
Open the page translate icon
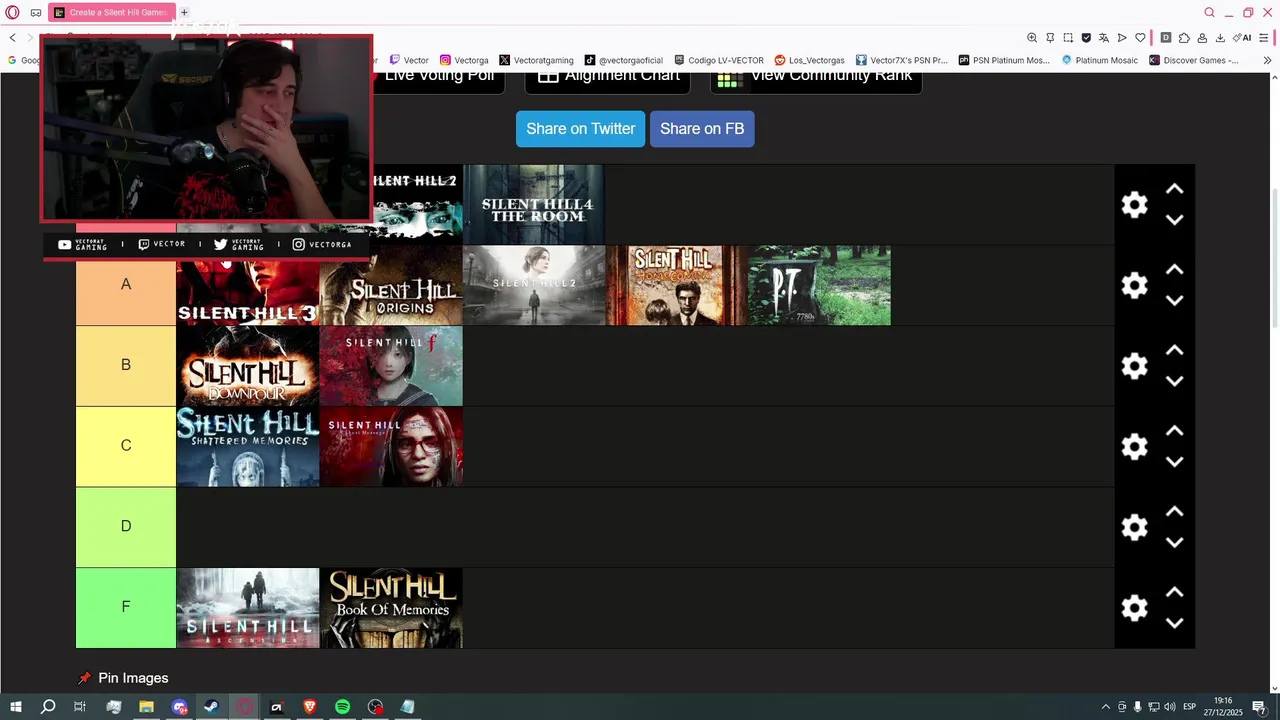(x=1104, y=38)
